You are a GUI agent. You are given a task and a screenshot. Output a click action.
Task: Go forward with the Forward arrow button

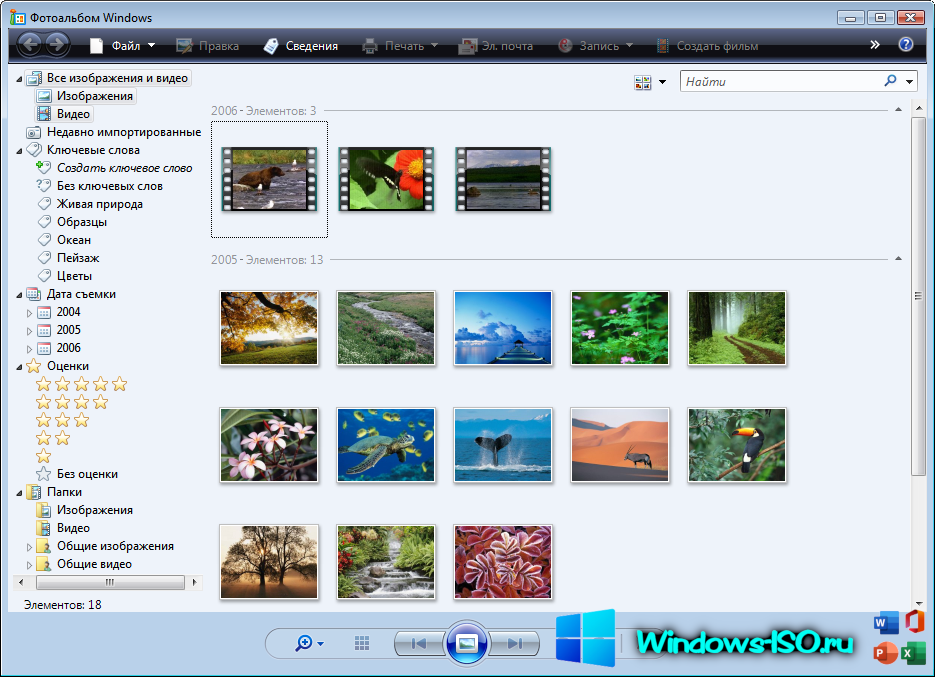pyautogui.click(x=57, y=45)
